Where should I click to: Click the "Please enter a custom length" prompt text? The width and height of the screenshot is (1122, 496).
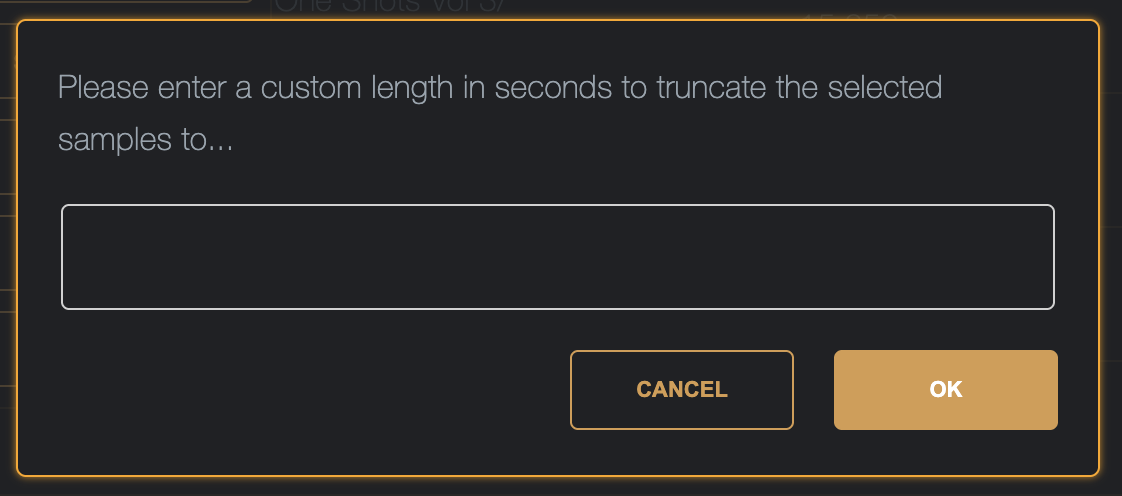(499, 88)
